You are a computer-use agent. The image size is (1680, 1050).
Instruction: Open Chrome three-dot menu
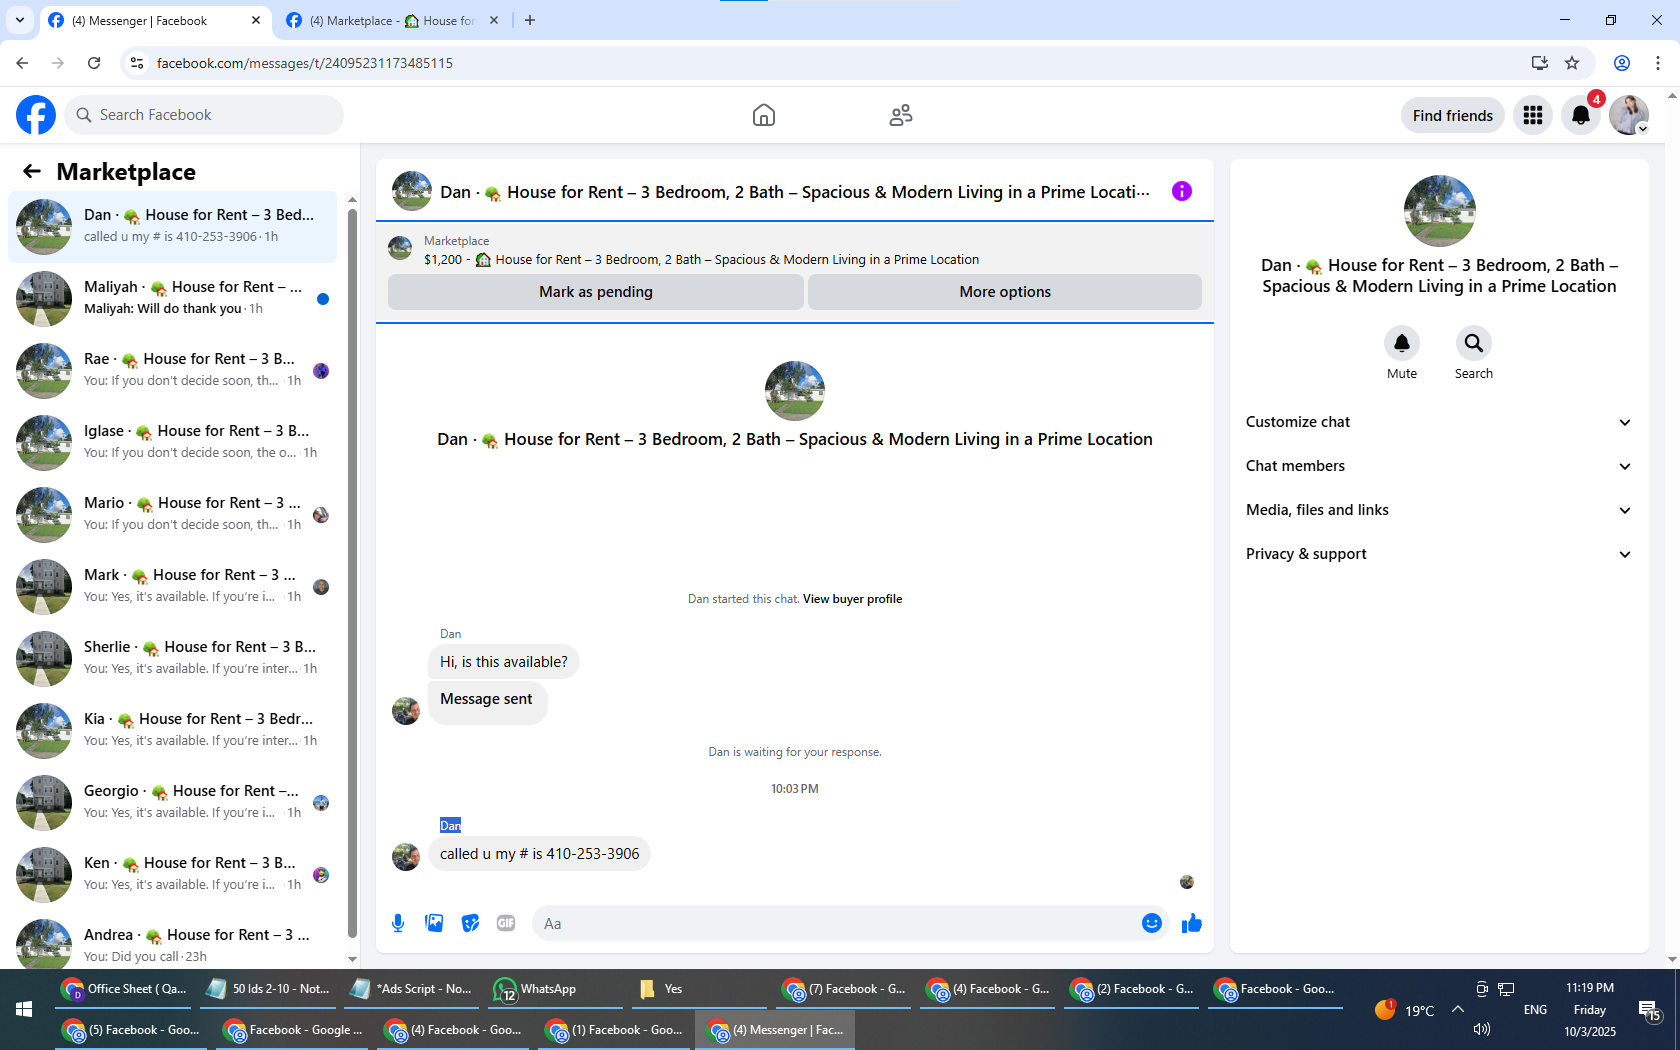1658,63
